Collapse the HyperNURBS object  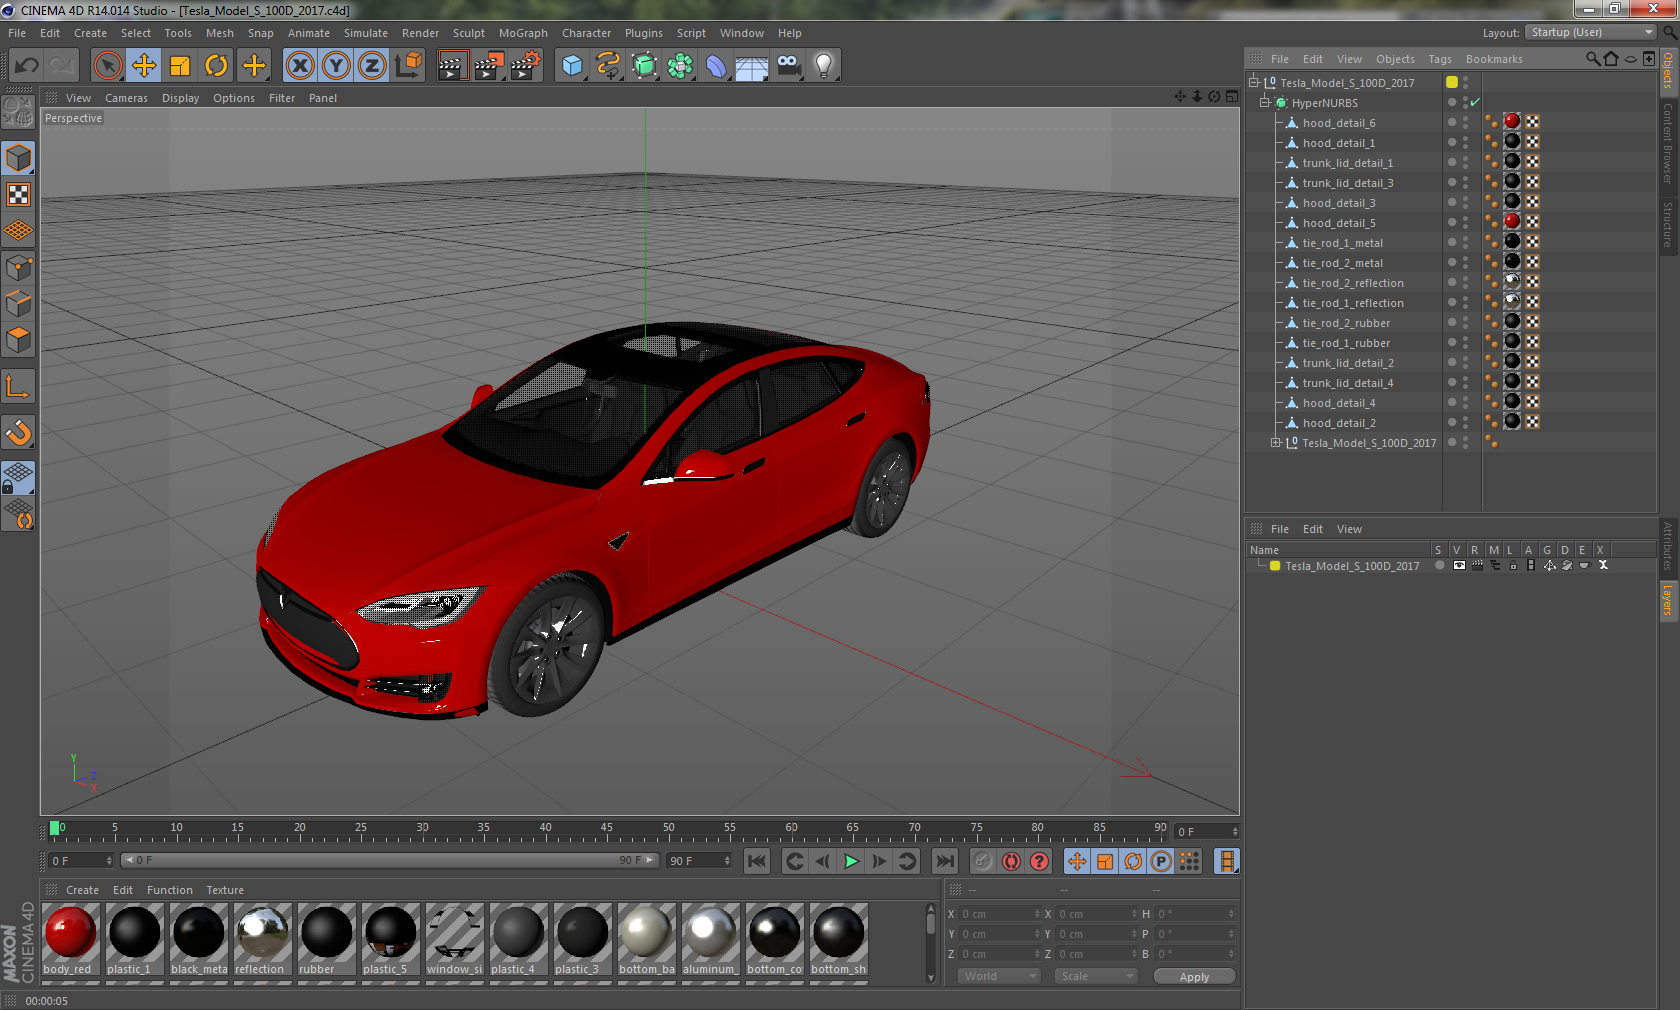(x=1265, y=102)
